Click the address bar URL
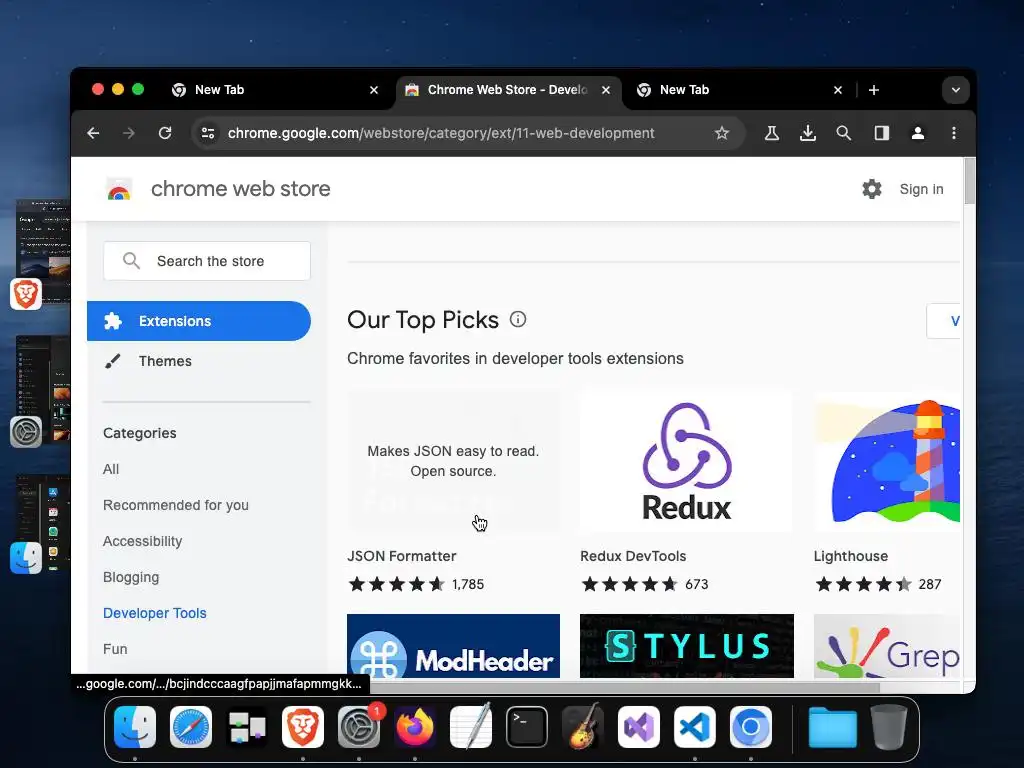The width and height of the screenshot is (1024, 768). (x=441, y=133)
